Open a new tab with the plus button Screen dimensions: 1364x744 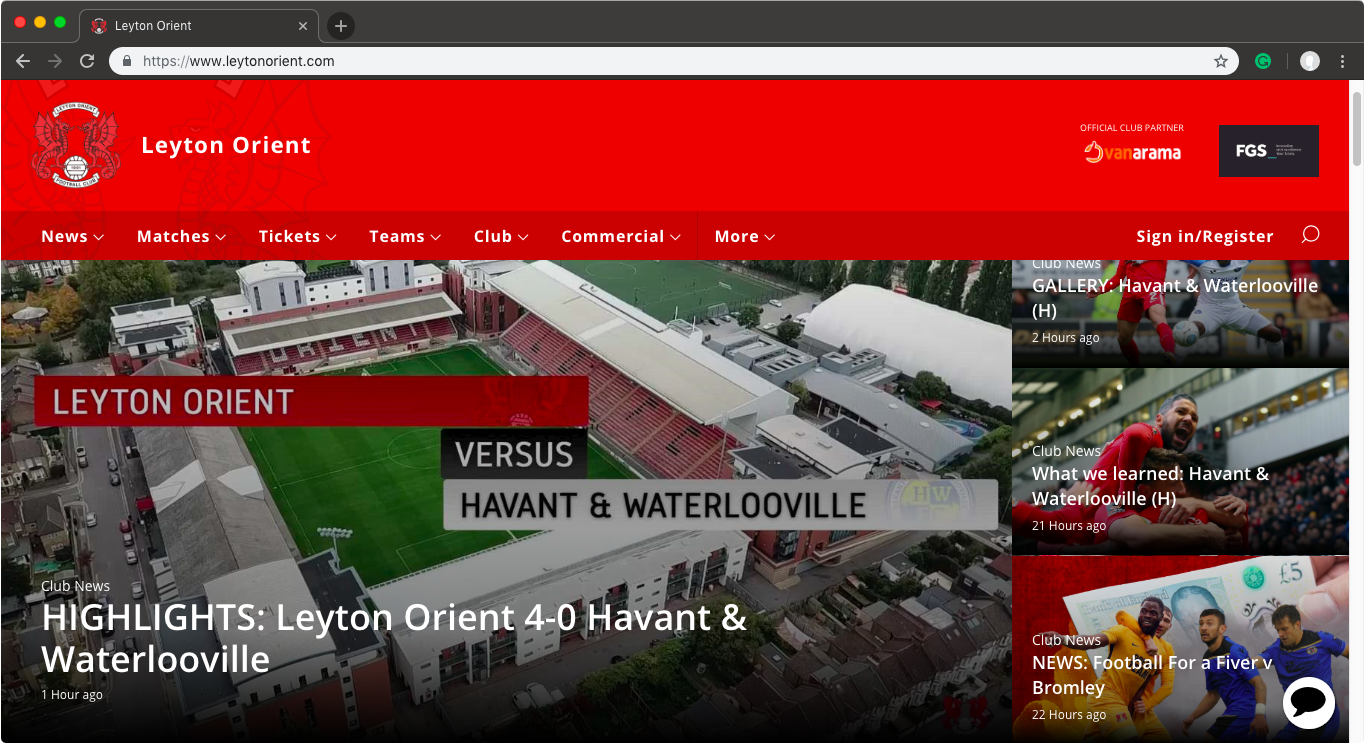341,26
